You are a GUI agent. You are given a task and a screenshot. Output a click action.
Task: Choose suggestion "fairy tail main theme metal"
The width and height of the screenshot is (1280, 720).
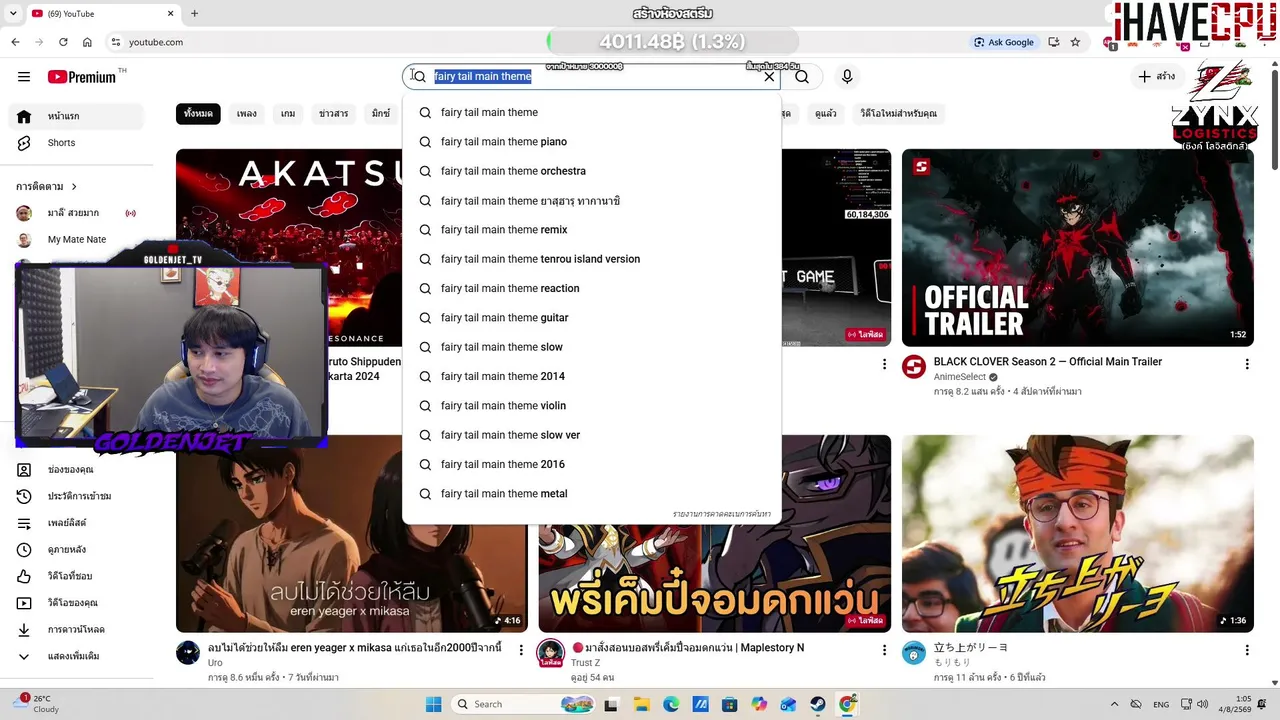pyautogui.click(x=591, y=494)
